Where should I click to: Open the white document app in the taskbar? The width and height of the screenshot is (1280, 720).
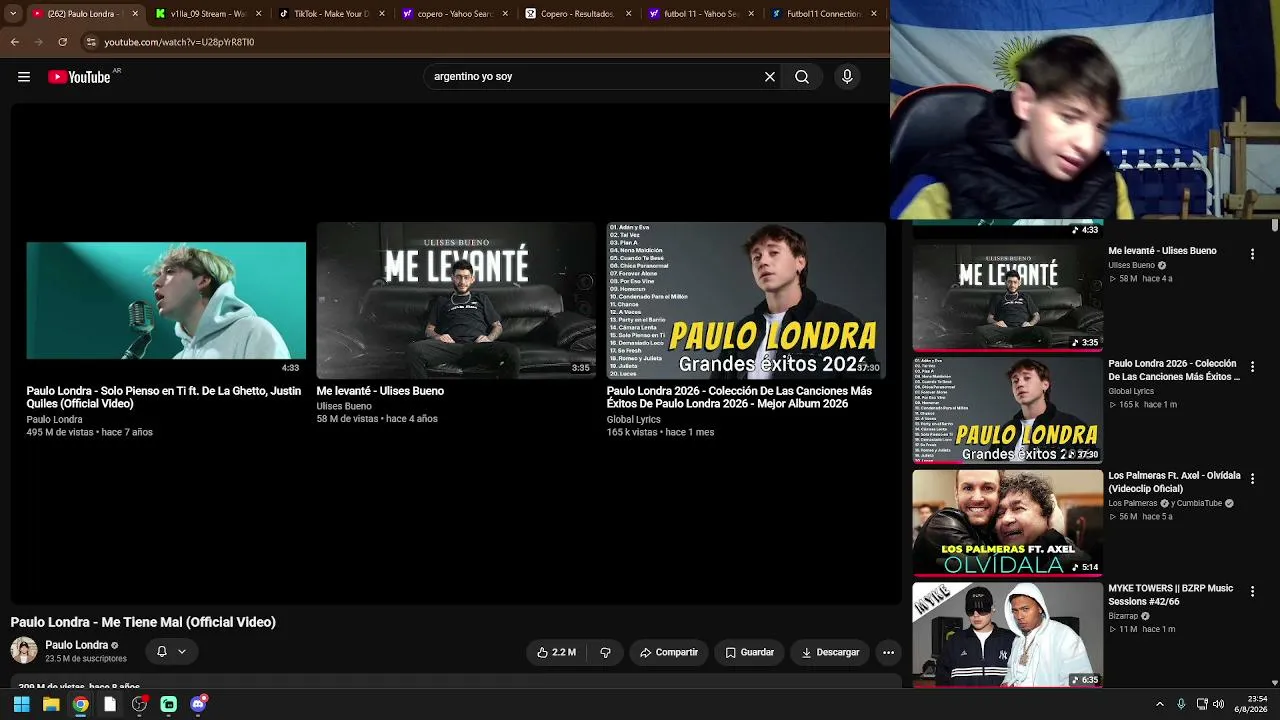pyautogui.click(x=110, y=704)
